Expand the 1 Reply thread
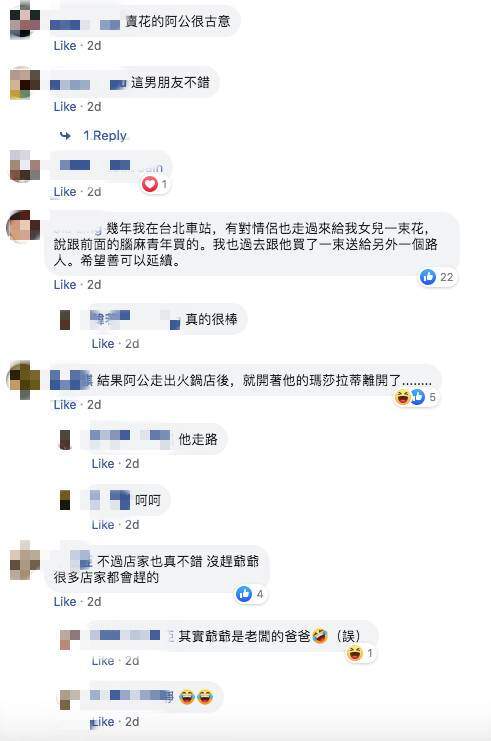The image size is (491, 741). pyautogui.click(x=105, y=136)
